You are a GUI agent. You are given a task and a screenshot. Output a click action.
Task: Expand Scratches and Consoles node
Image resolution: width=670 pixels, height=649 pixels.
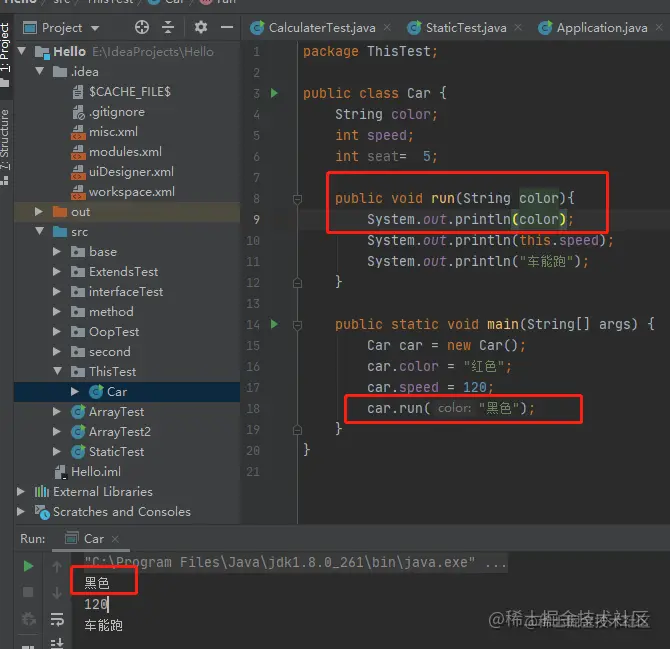pyautogui.click(x=21, y=512)
